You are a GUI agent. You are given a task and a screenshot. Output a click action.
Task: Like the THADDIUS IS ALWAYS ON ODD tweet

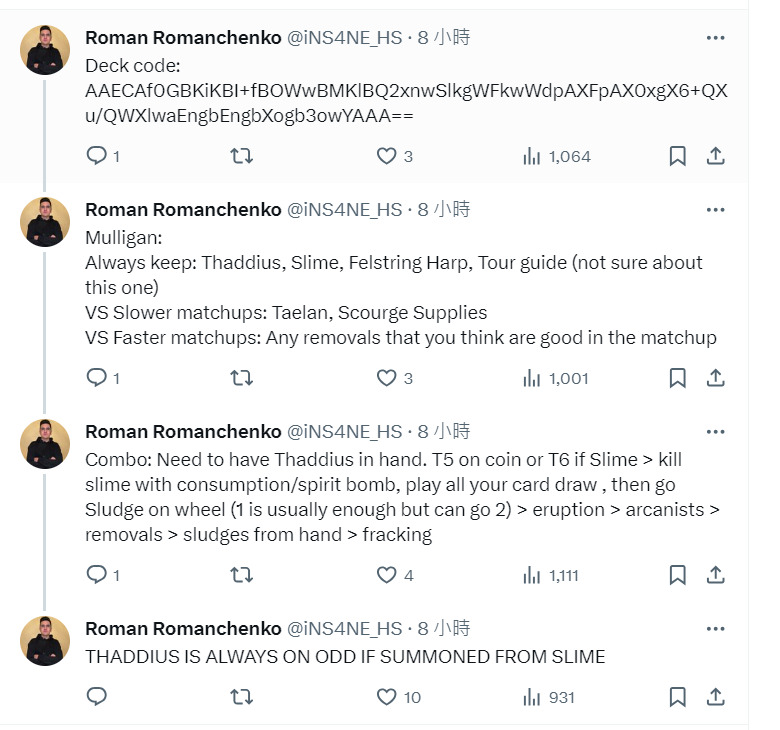click(x=386, y=696)
